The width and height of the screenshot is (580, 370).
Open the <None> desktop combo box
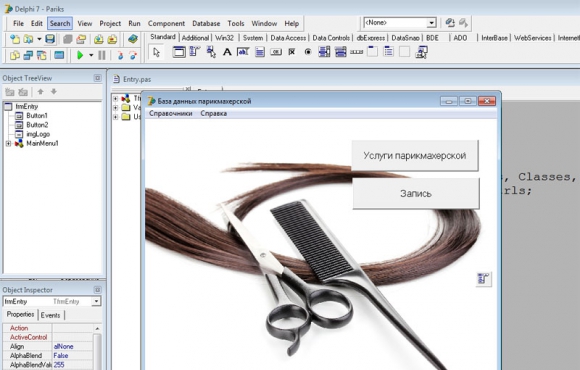pyautogui.click(x=399, y=23)
